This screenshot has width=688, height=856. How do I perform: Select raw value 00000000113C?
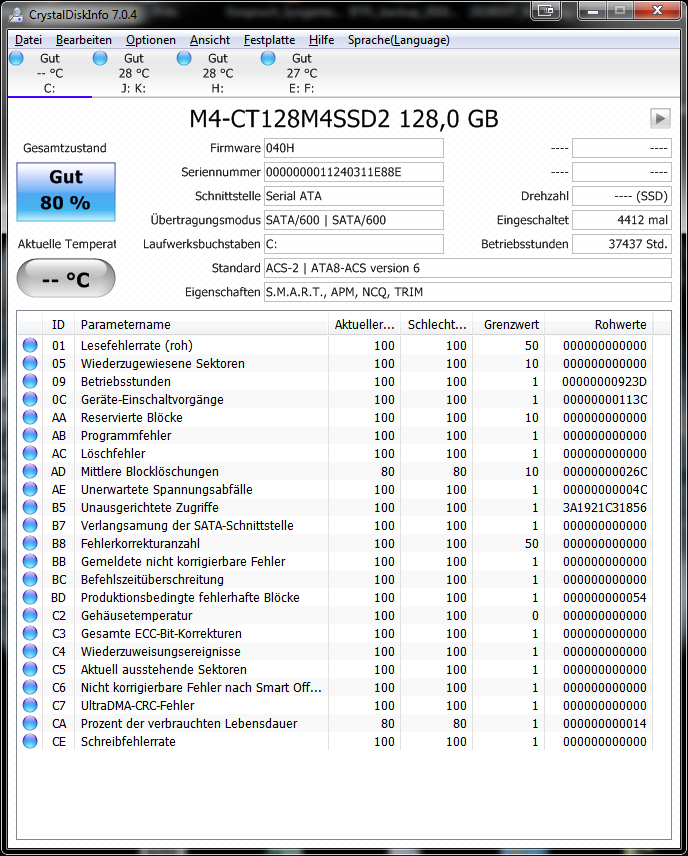point(604,399)
